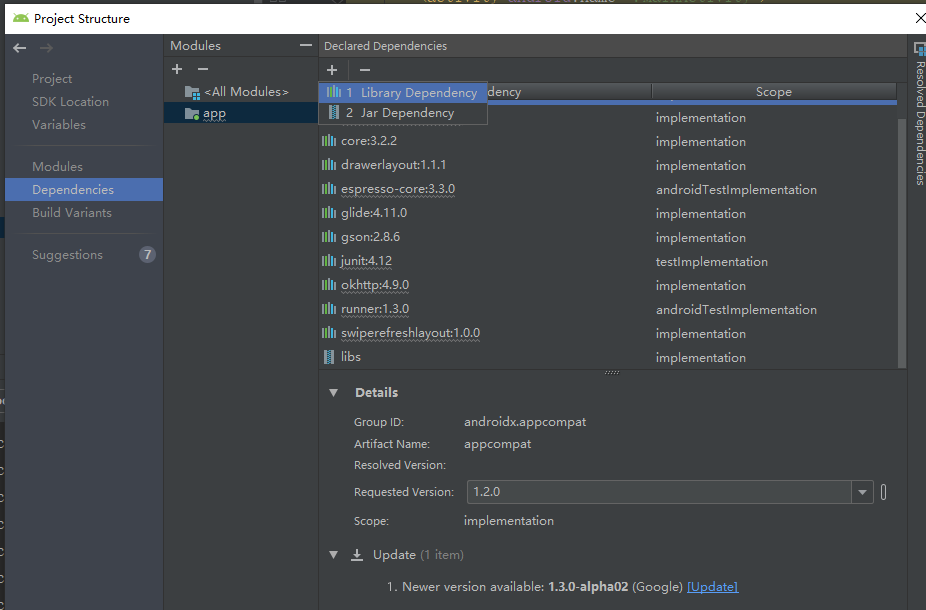Click the library icon beside gson:2.8.6
The image size is (926, 610).
[x=328, y=237]
